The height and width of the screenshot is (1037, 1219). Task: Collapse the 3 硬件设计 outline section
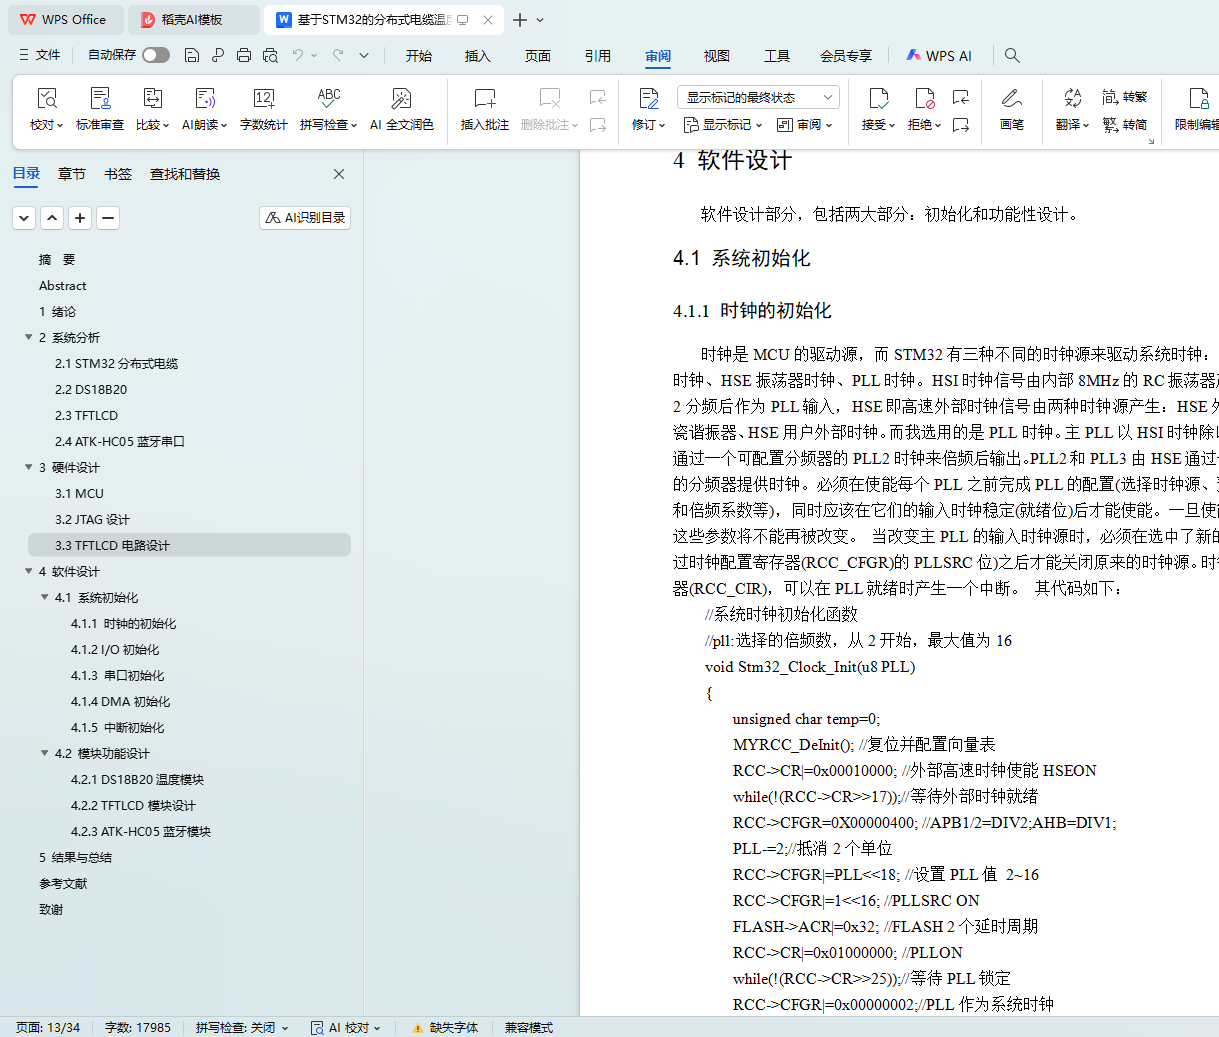click(x=29, y=468)
